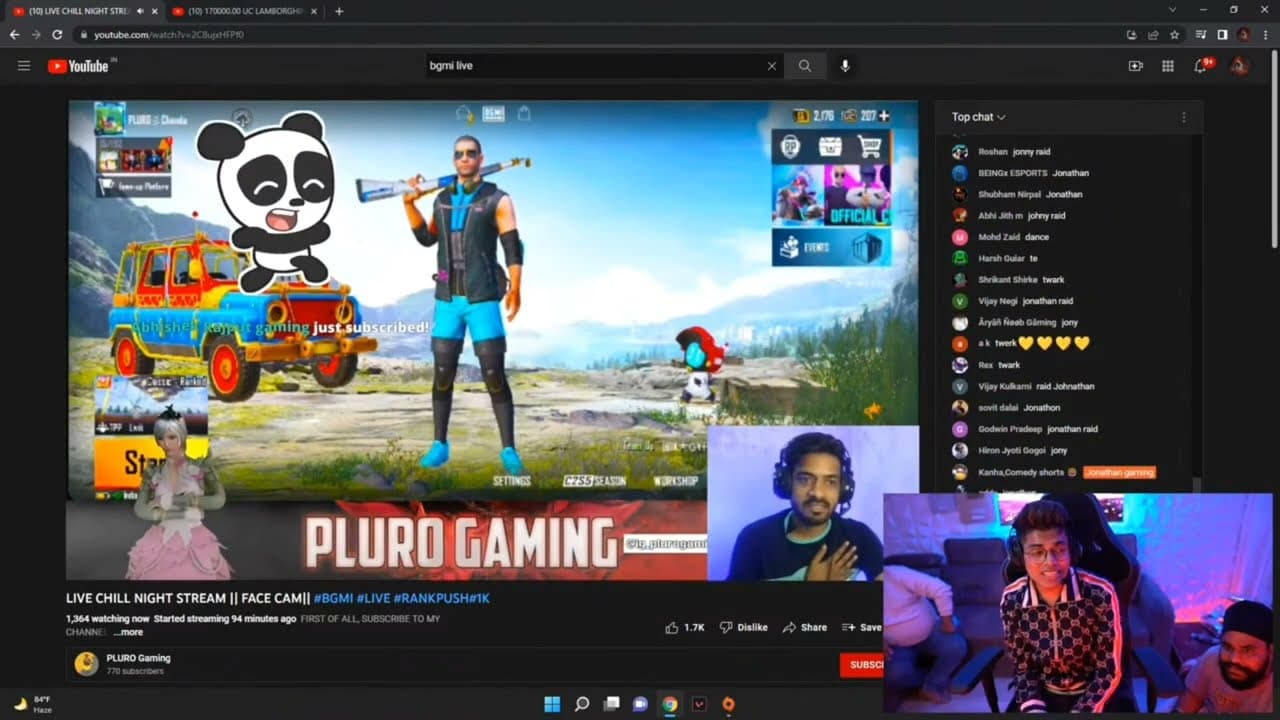Click the 1,364 watching now text
1280x720 pixels.
click(107, 619)
